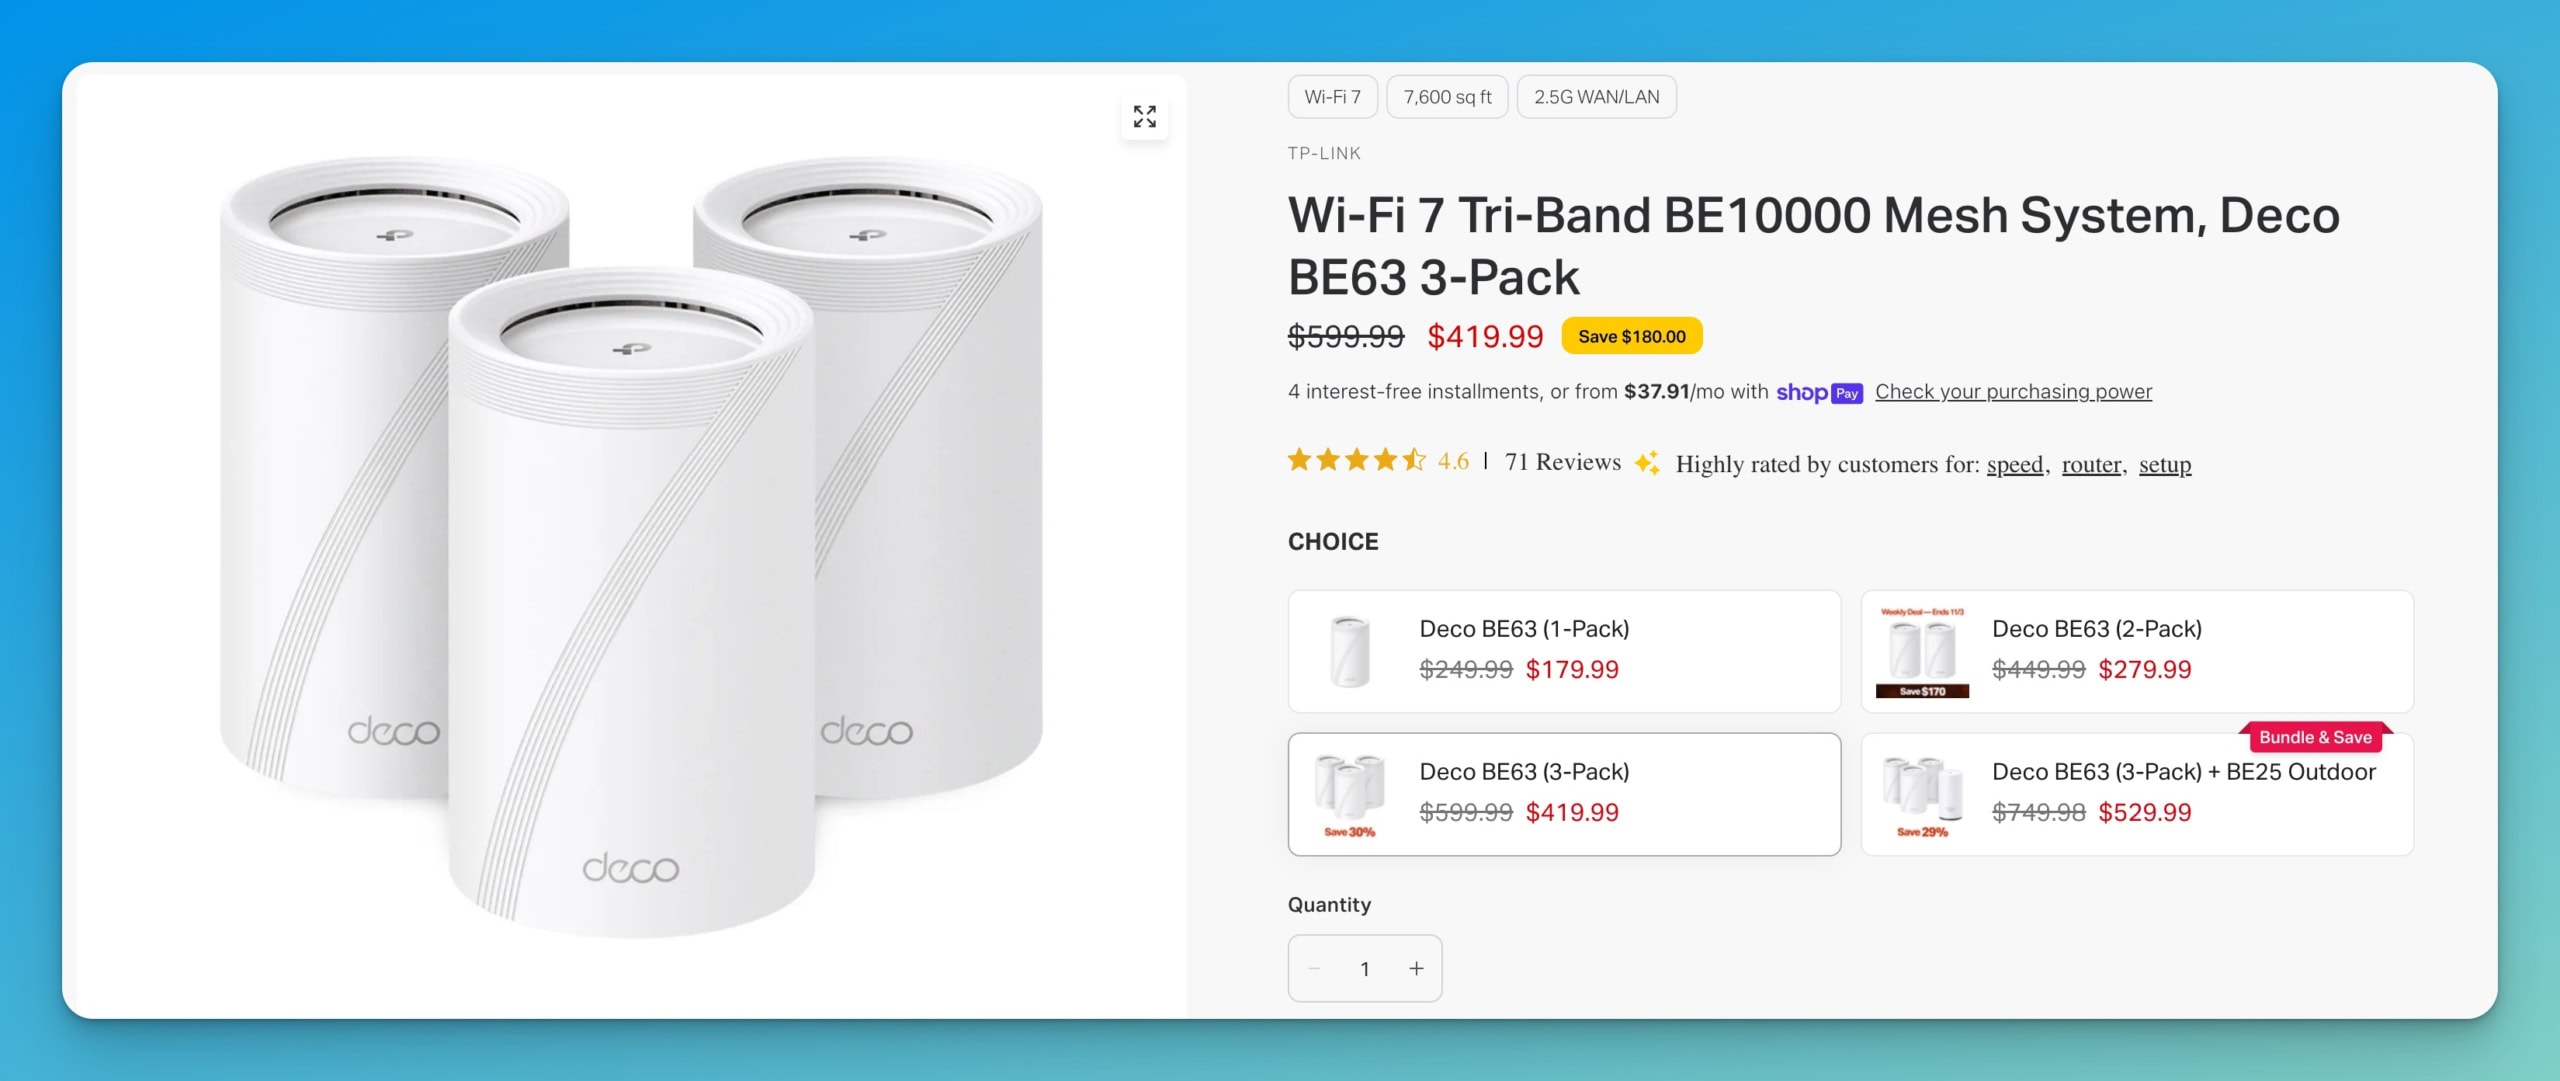The height and width of the screenshot is (1081, 2560).
Task: Click the sparkle icon beside Highly rated
Action: tap(1646, 463)
